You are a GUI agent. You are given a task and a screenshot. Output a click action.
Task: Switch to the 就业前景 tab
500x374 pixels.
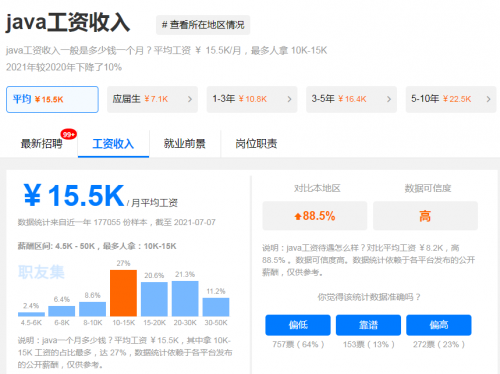pos(185,144)
